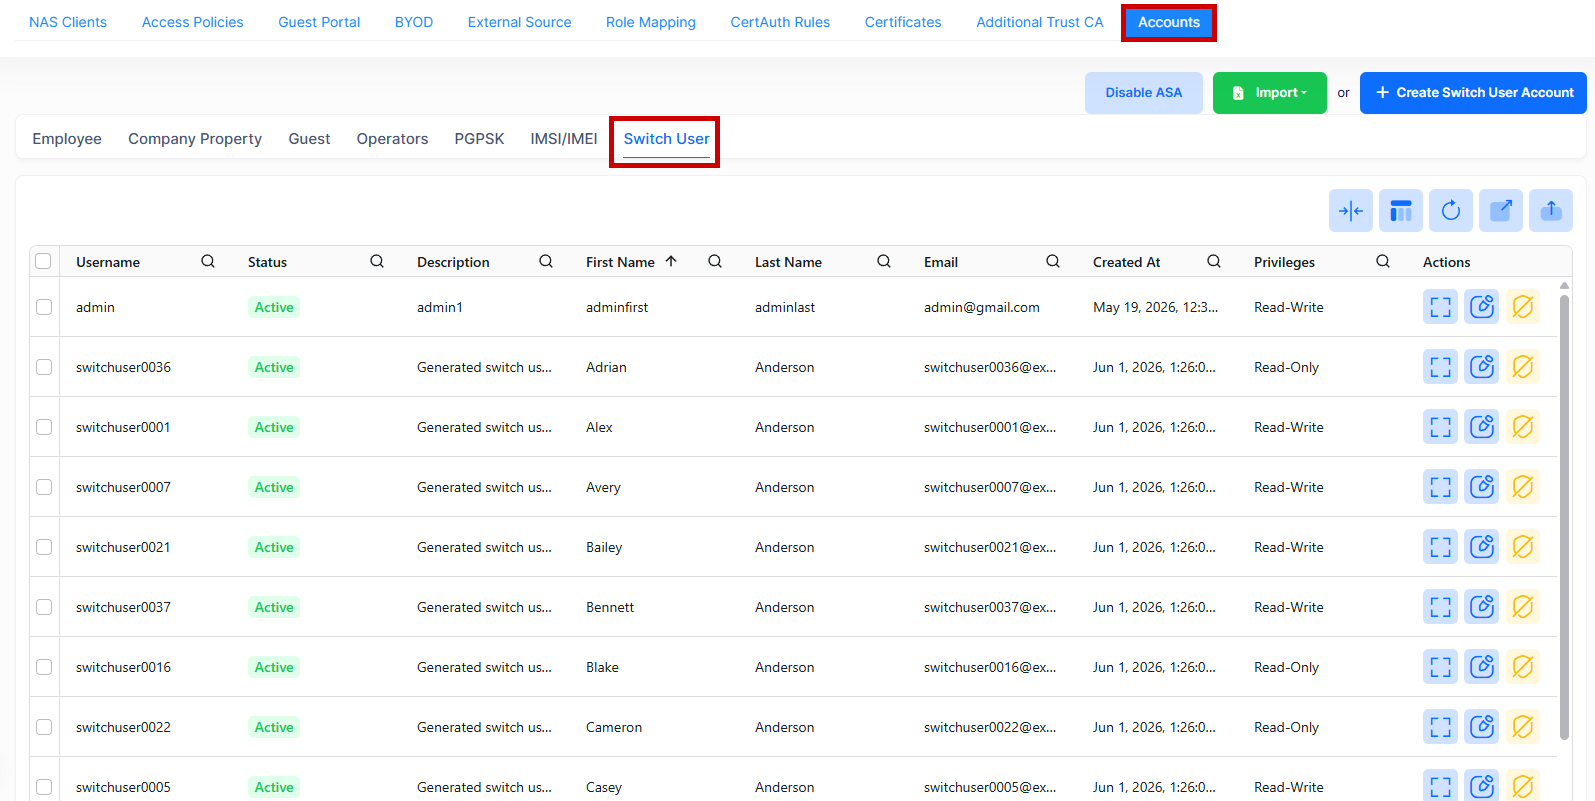Click the Created At column header

tap(1127, 262)
